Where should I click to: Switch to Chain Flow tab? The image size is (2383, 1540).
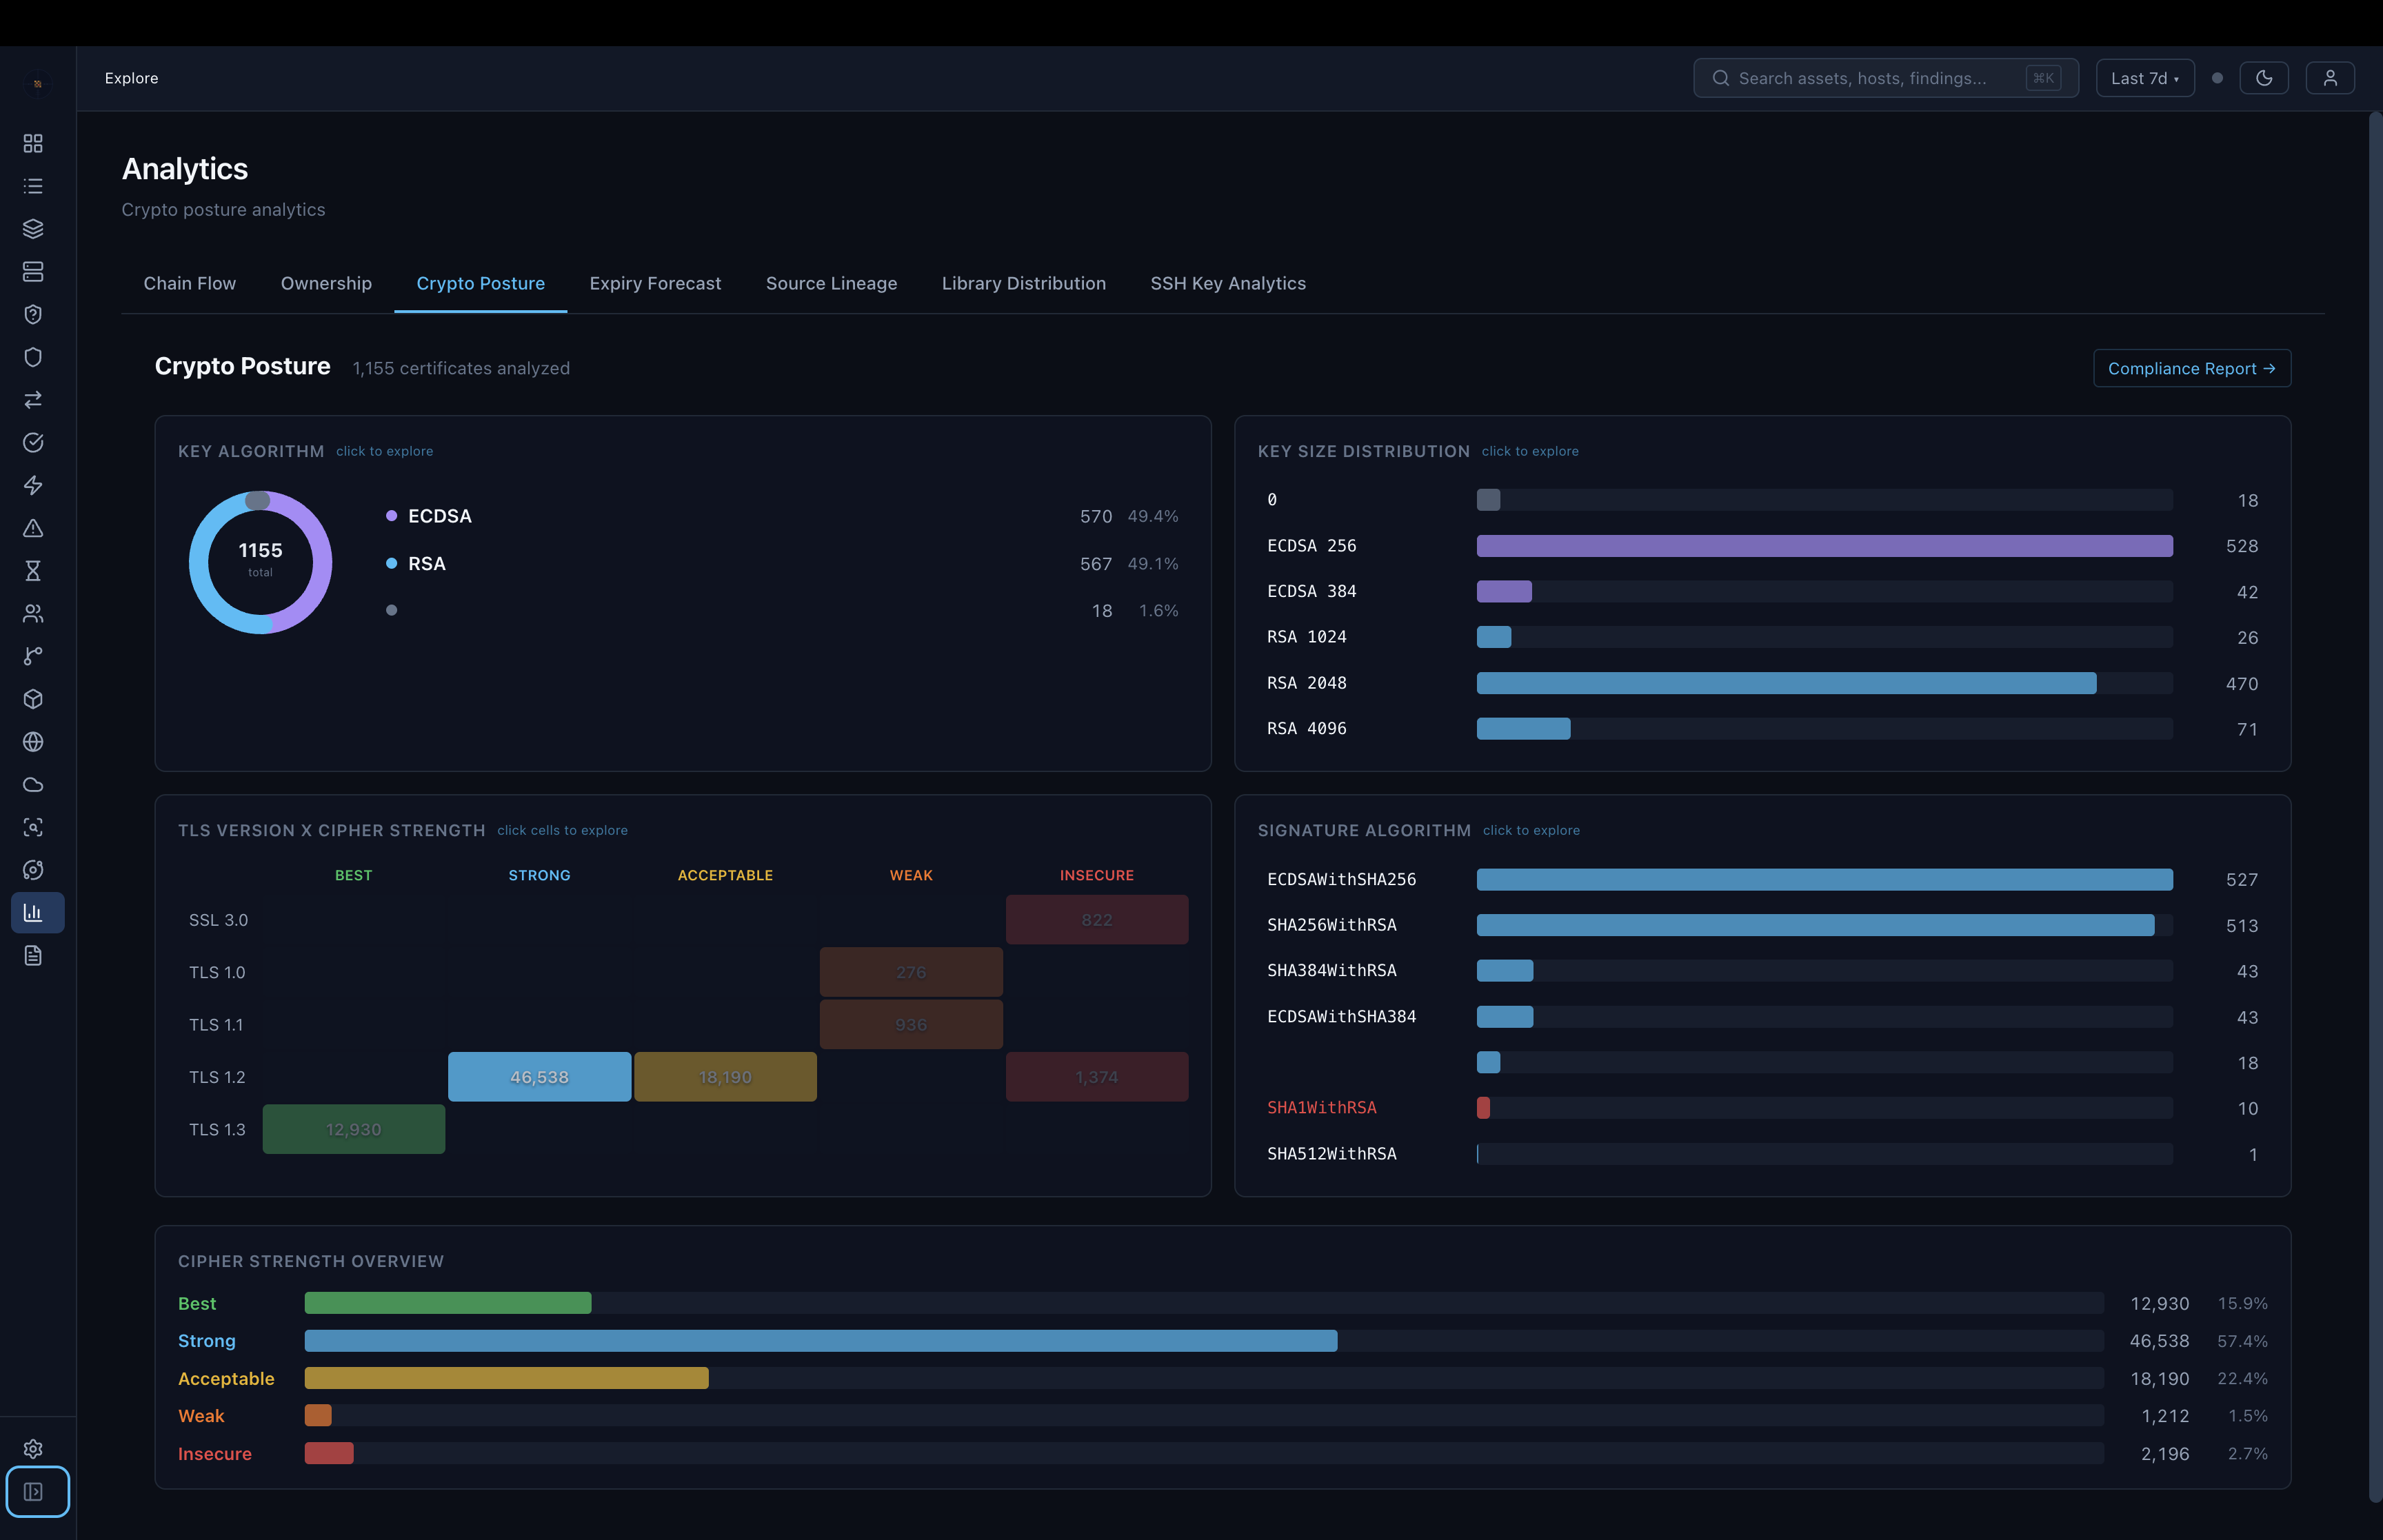coord(190,283)
